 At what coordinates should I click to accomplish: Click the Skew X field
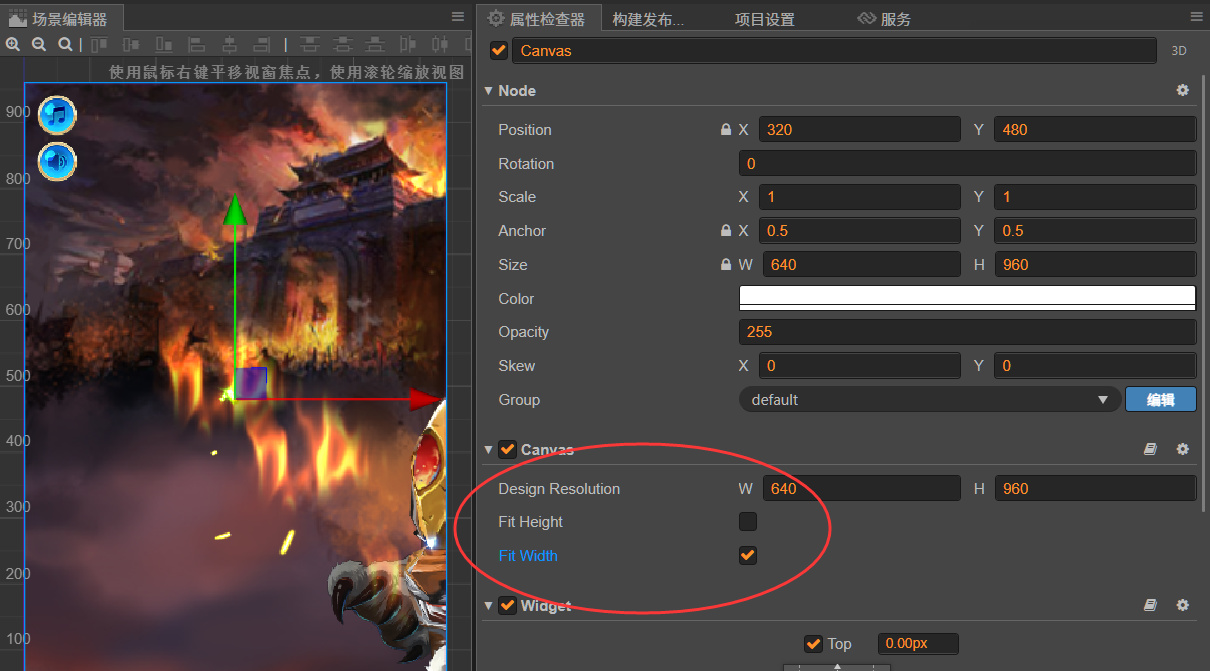[x=860, y=365]
